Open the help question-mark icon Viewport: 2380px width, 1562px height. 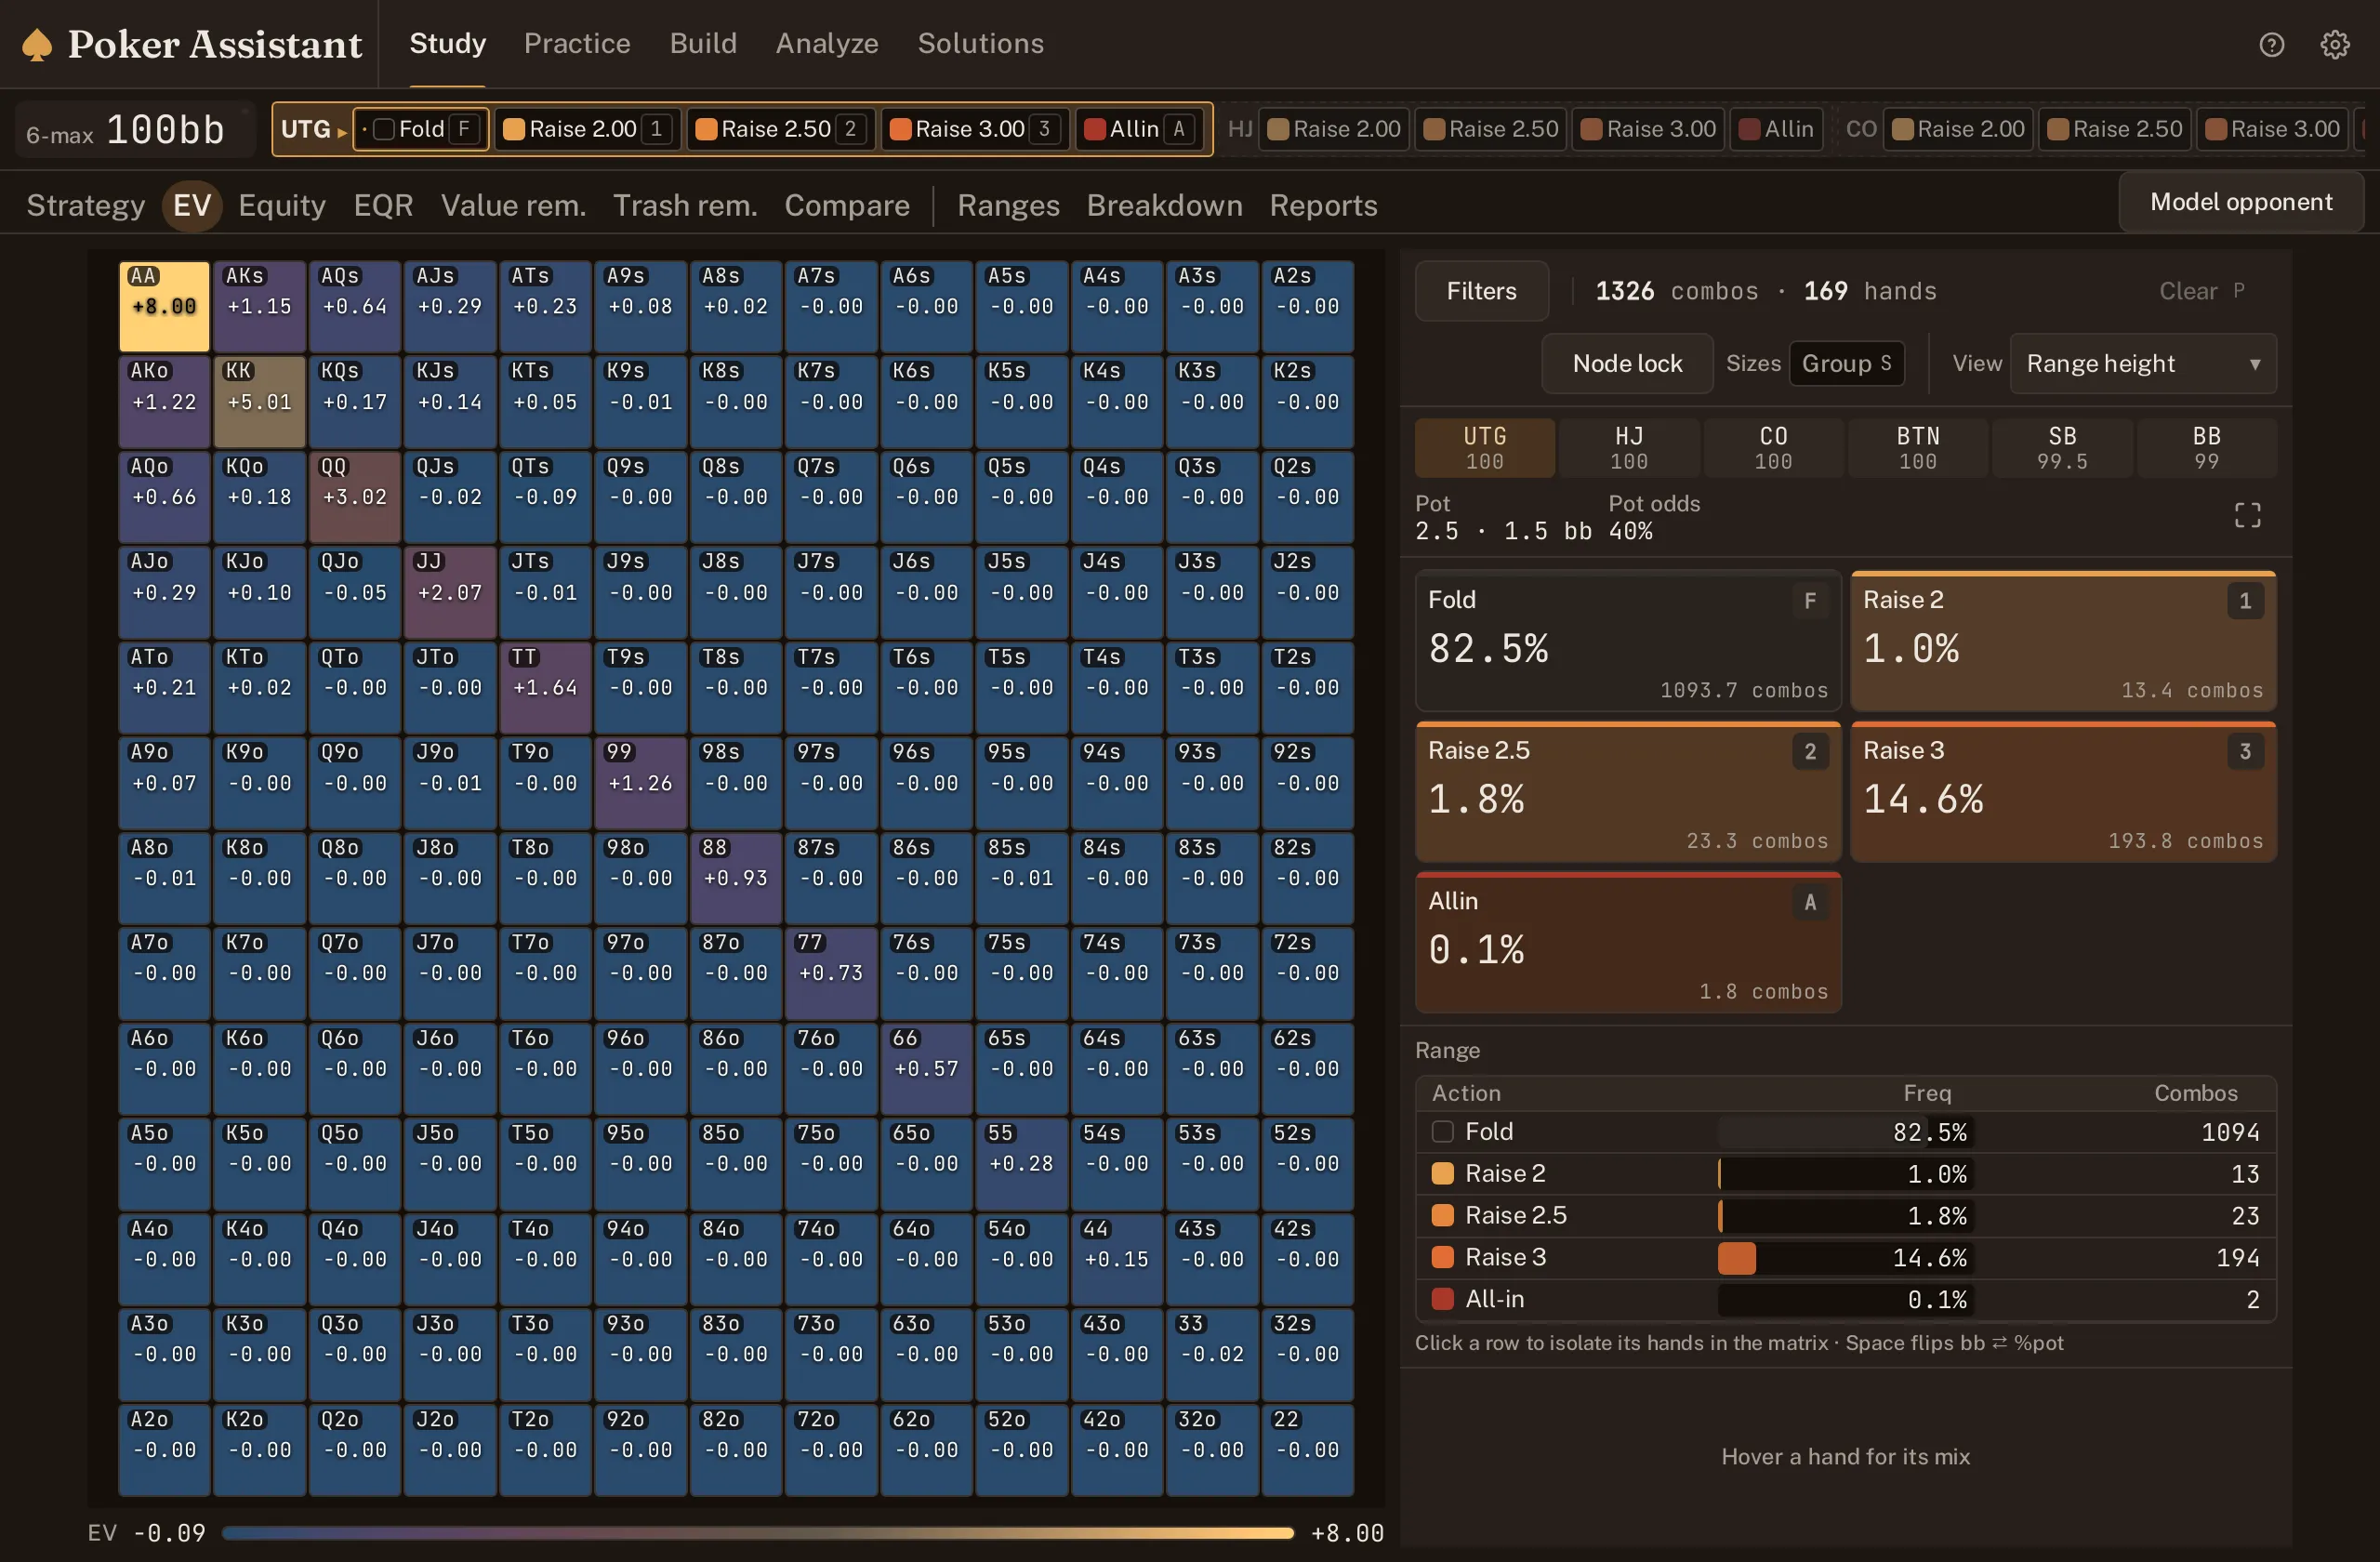click(2271, 44)
